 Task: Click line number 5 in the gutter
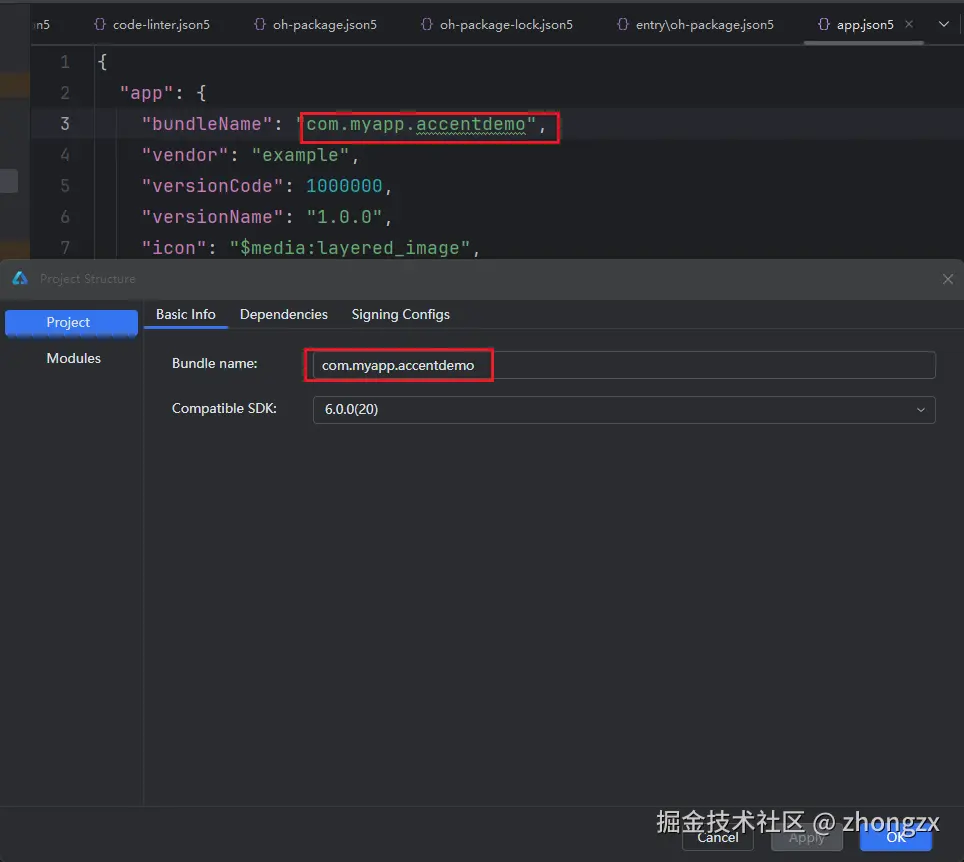65,186
